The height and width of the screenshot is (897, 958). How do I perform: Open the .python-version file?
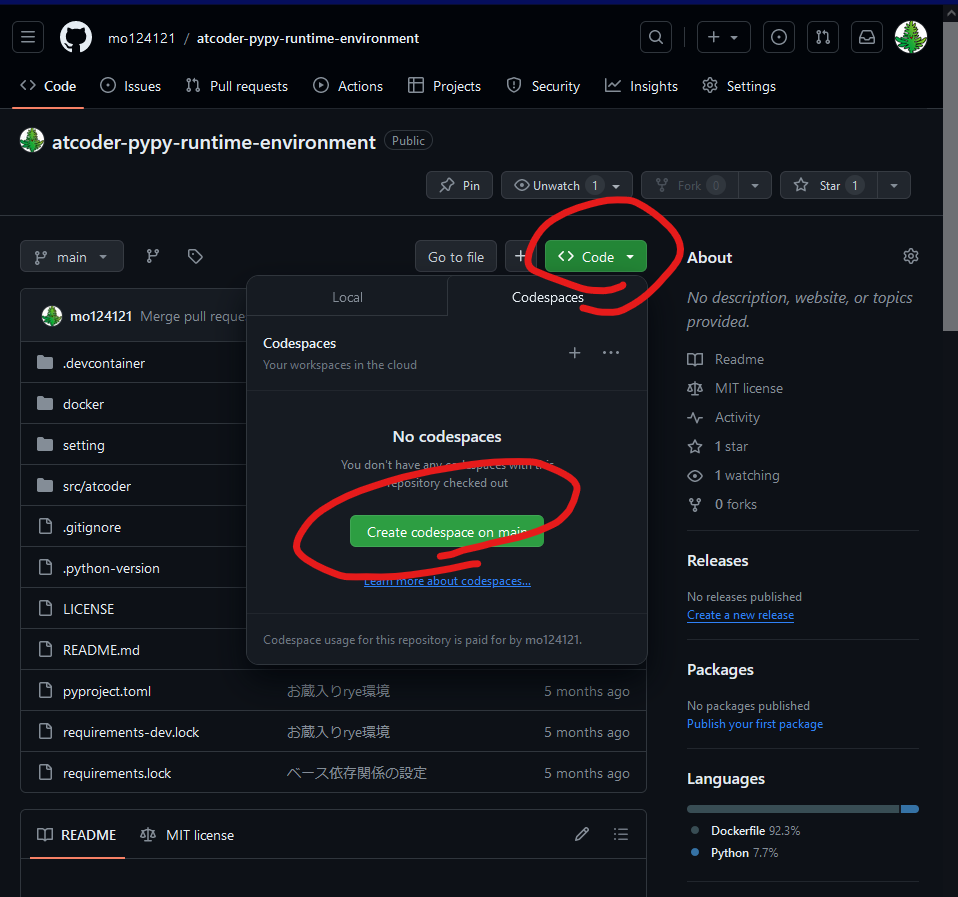pos(111,568)
